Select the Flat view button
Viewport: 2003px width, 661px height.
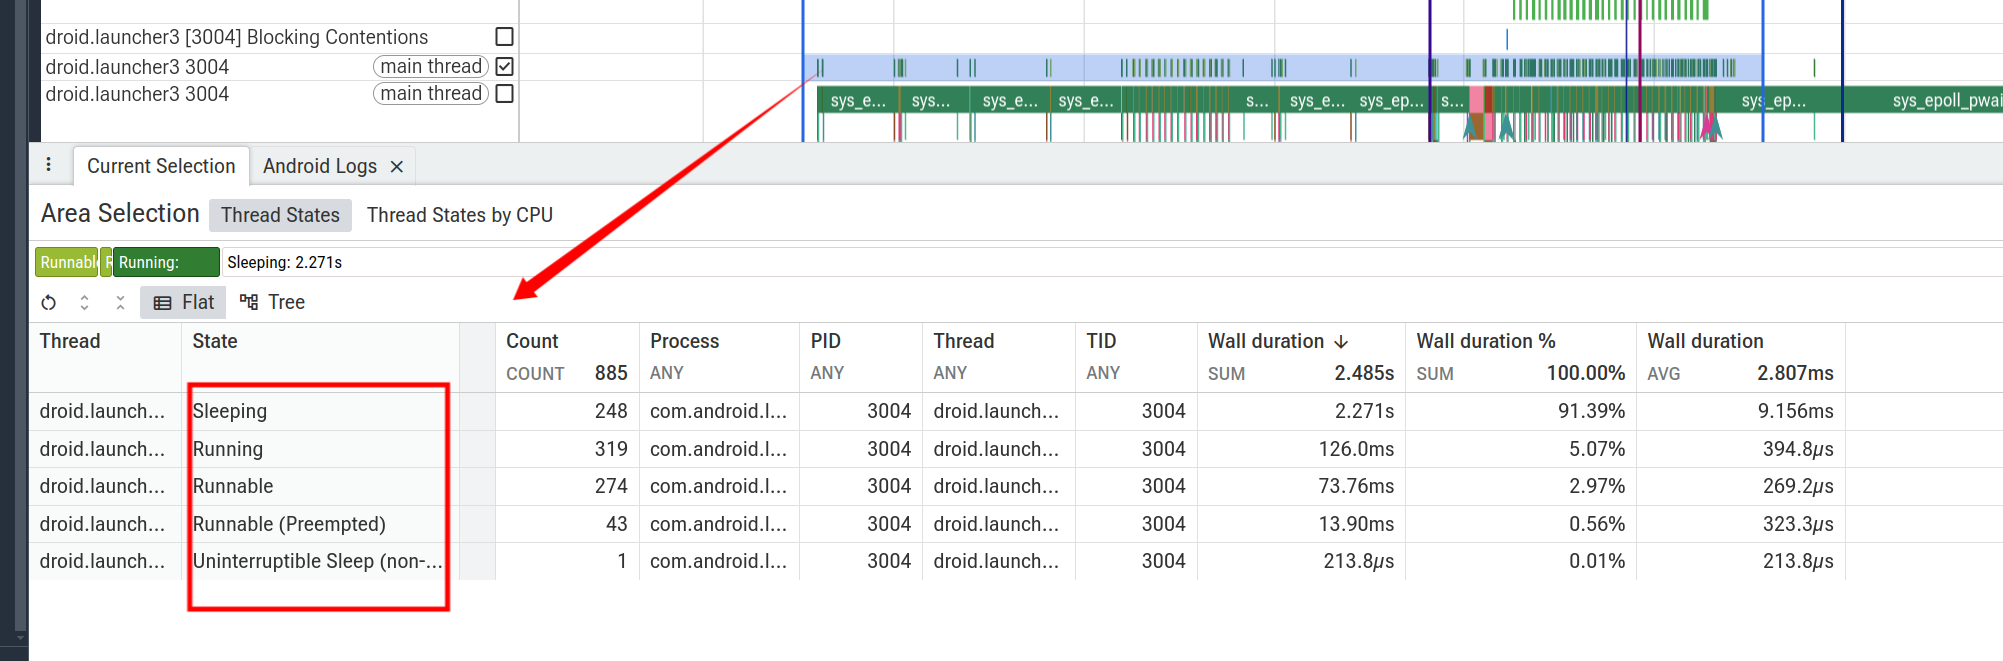click(x=183, y=302)
